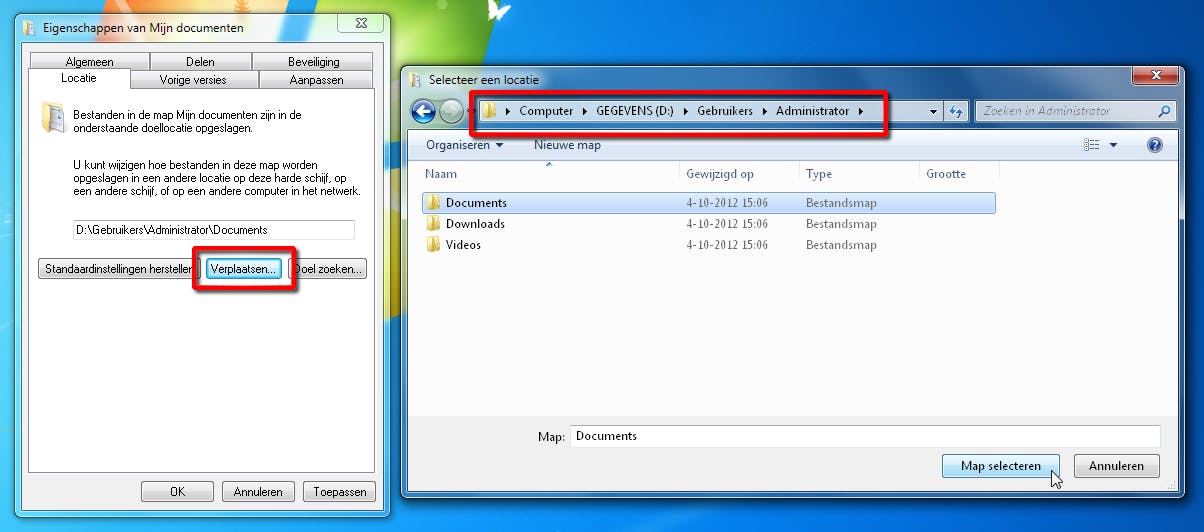Click the change view icon in toolbar

[1092, 145]
